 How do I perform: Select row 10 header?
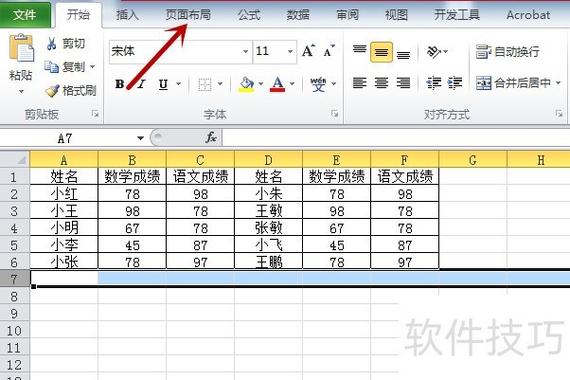[x=14, y=330]
